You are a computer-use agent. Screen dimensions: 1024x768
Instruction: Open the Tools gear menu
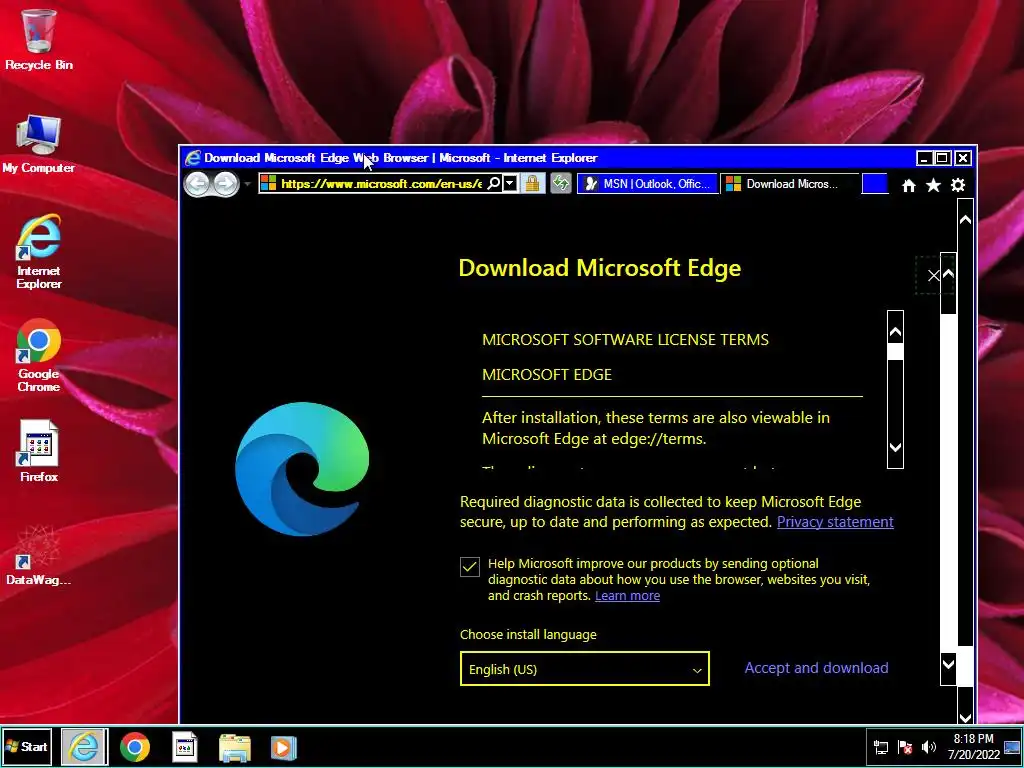(958, 185)
